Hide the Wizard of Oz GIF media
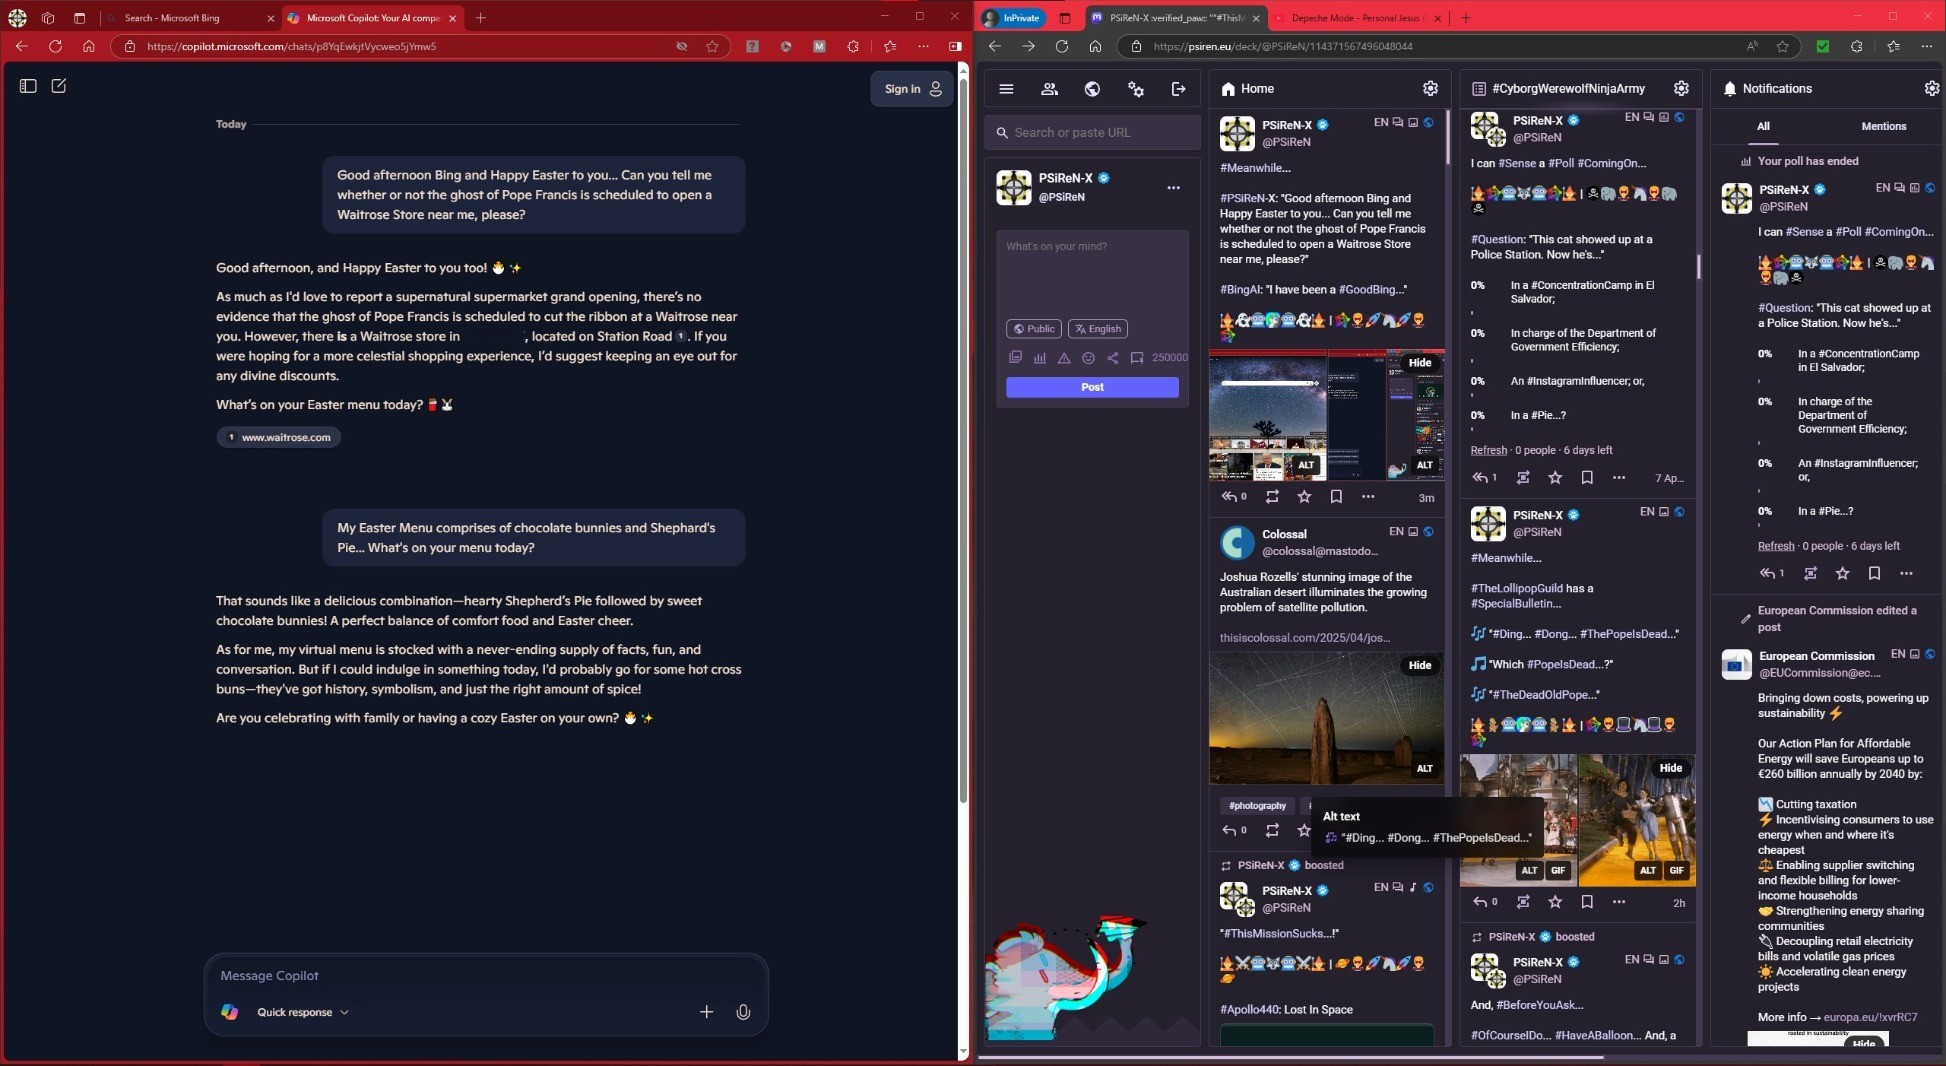Image resolution: width=1946 pixels, height=1066 pixels. (1671, 769)
